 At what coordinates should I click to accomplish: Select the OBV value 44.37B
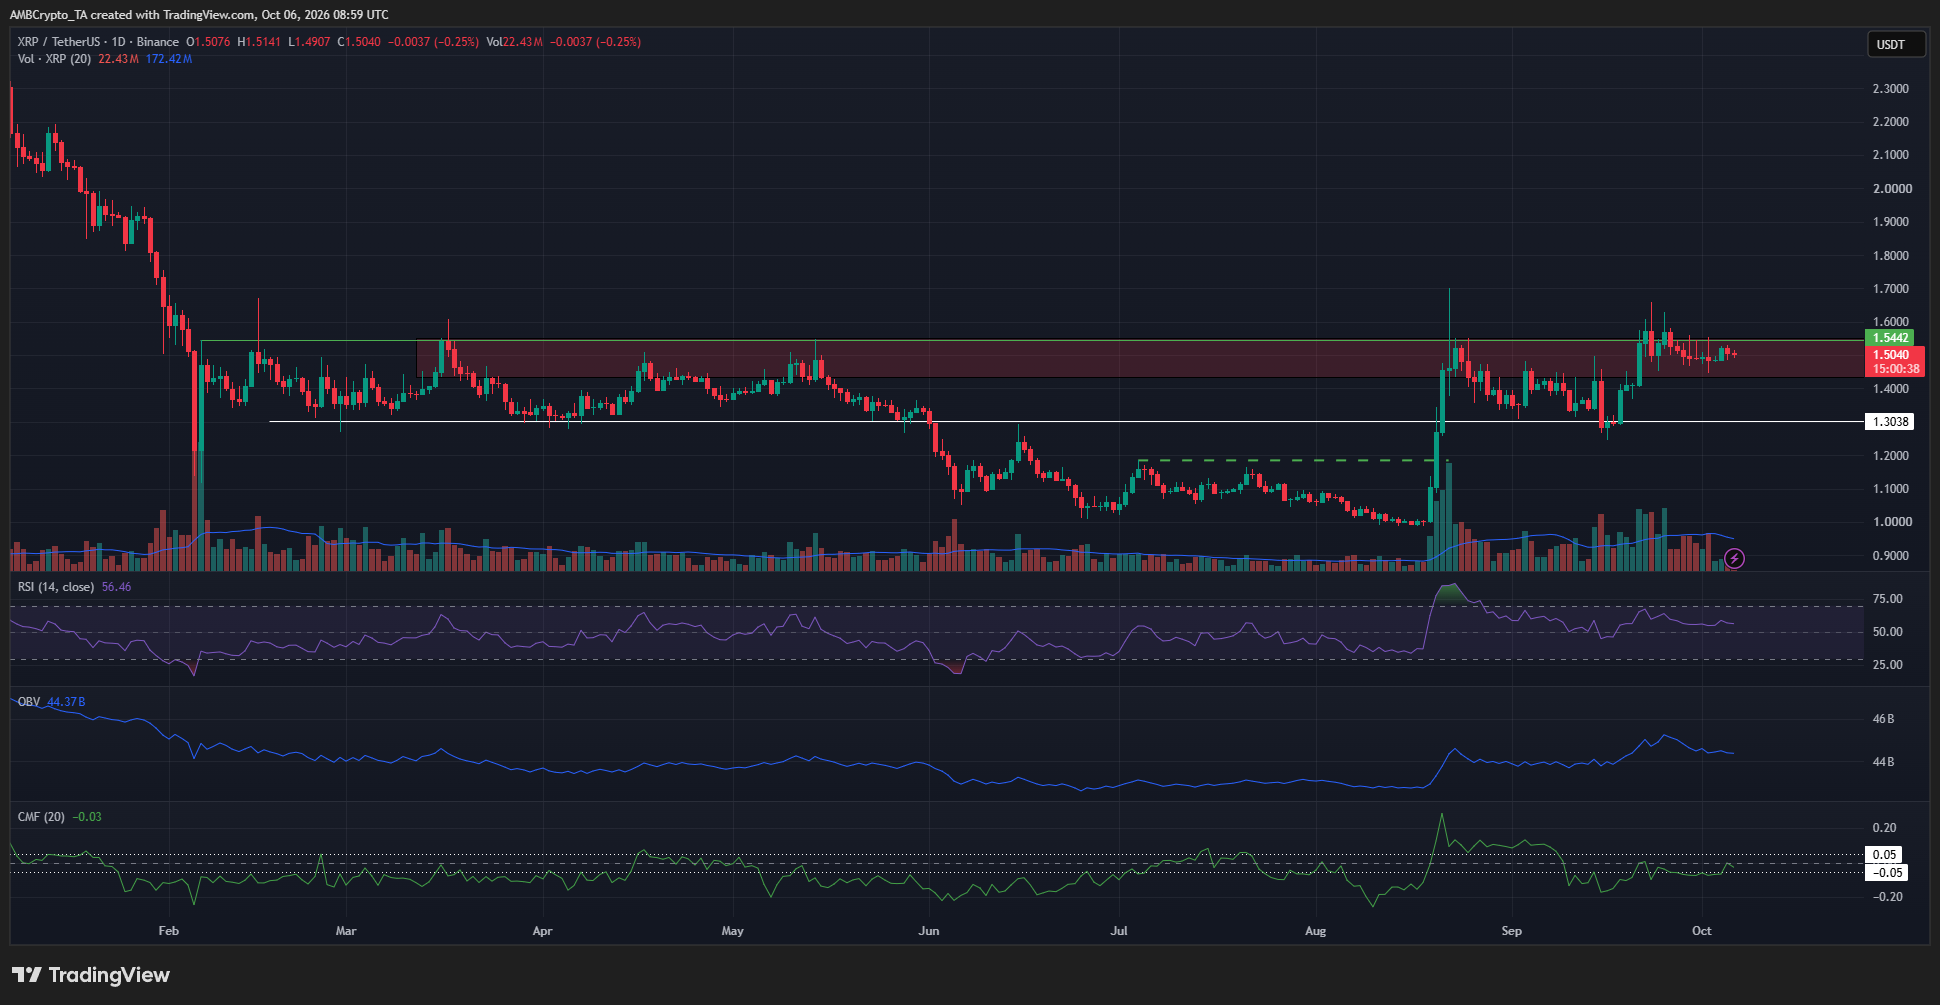point(66,702)
